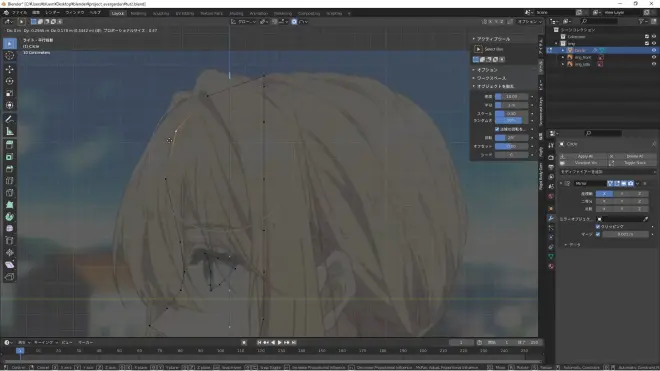This screenshot has height=371, width=660.
Task: Toggle the Merge checkbox in Mirror modifier
Action: [x=598, y=234]
